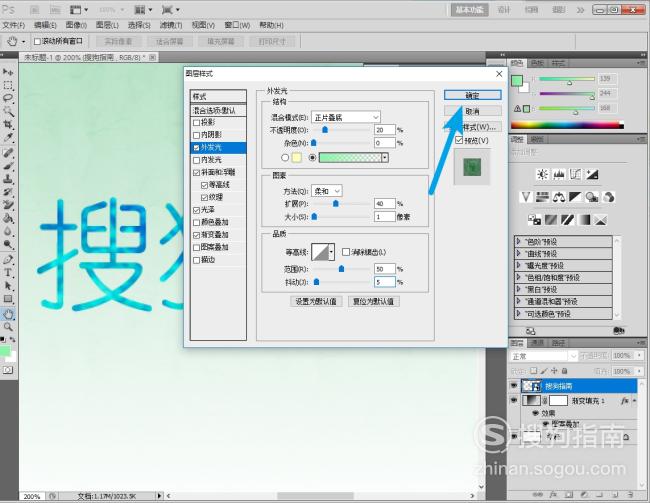650x503 pixels.
Task: Open the 等高线 contour picker arrow
Action: [x=331, y=252]
